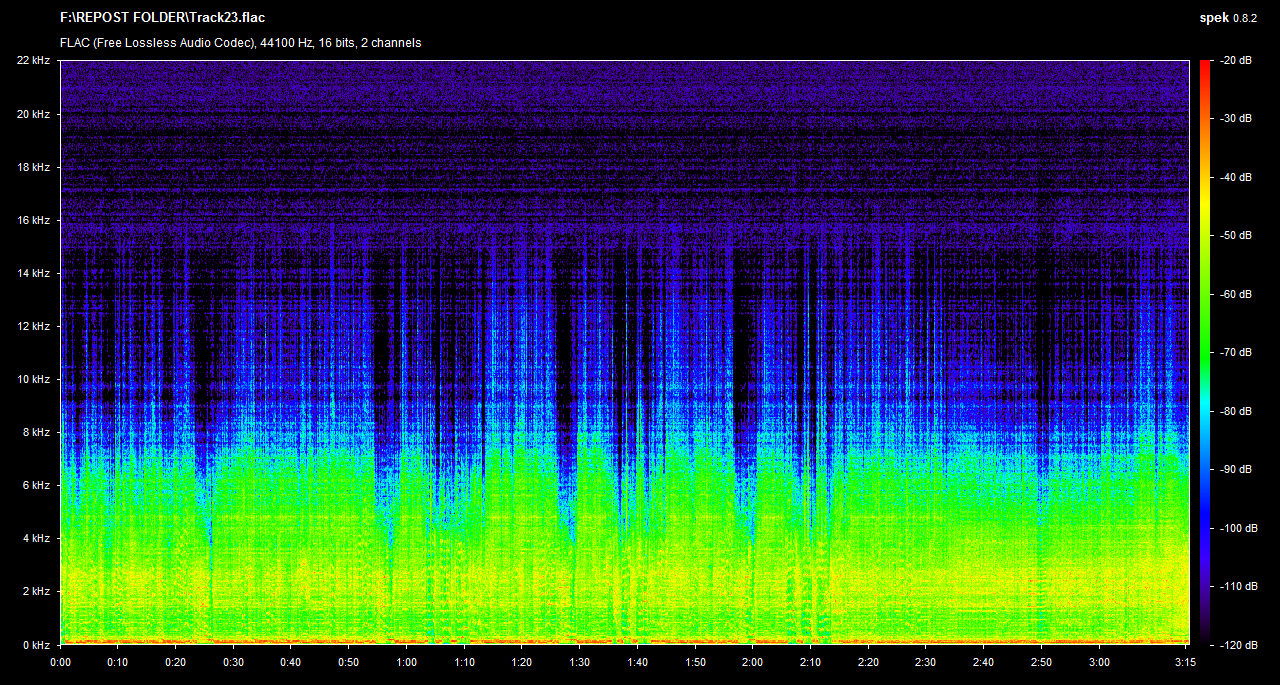
Task: Click the 1:00 time marker
Action: click(x=406, y=662)
